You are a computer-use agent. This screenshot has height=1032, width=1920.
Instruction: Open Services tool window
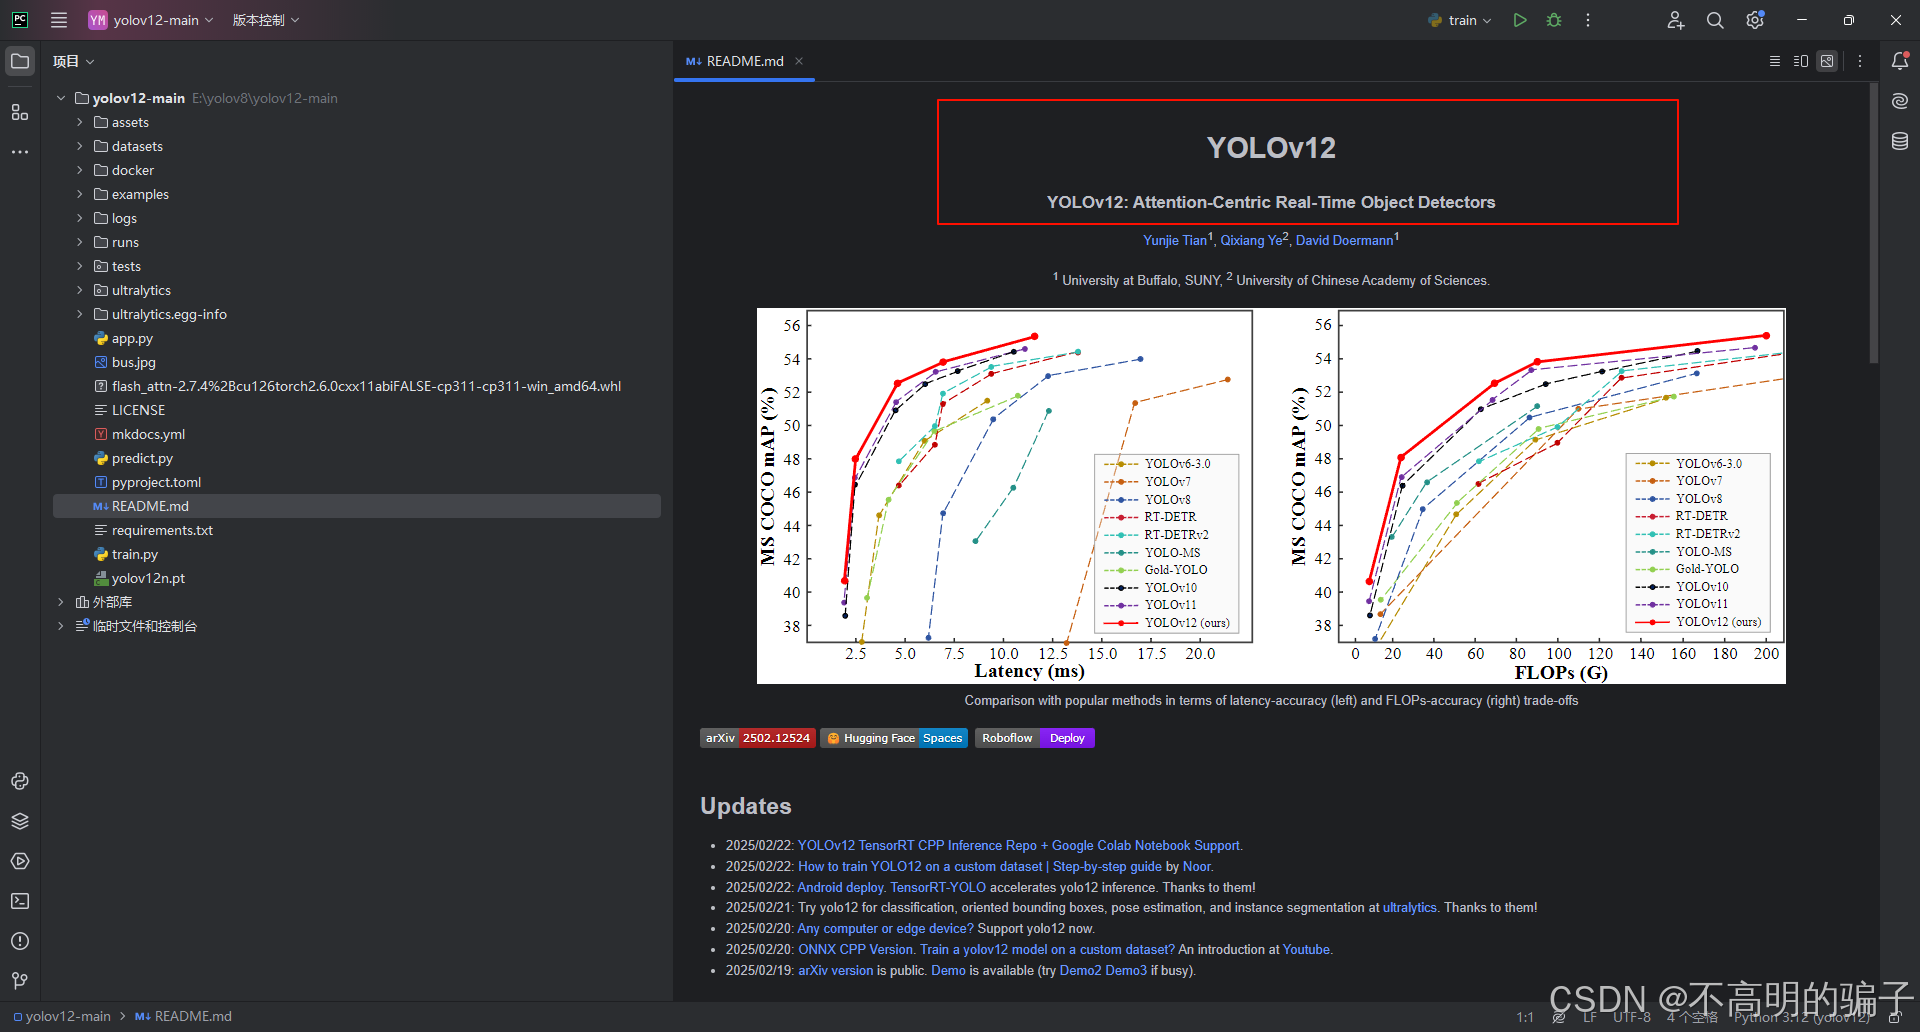[20, 861]
